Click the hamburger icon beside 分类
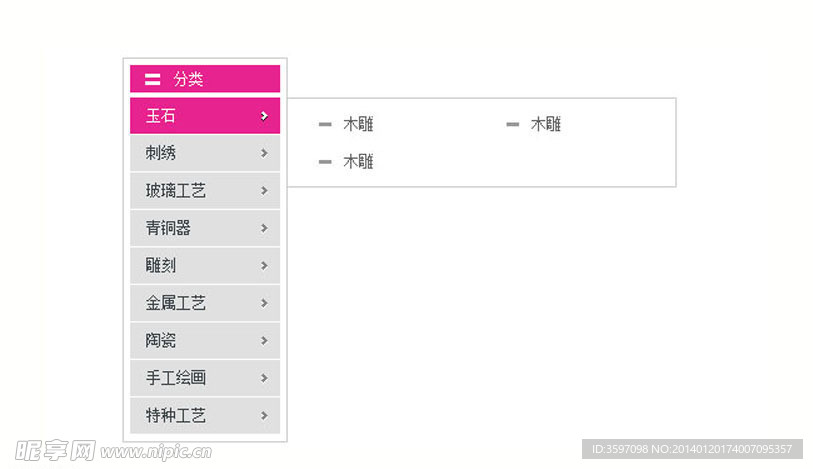The width and height of the screenshot is (813, 469). click(x=152, y=79)
